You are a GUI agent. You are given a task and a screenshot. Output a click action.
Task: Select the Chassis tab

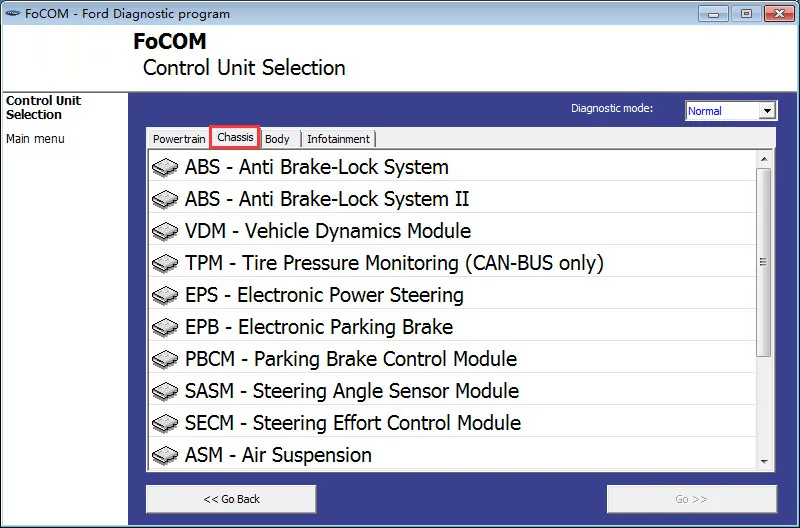click(x=235, y=138)
